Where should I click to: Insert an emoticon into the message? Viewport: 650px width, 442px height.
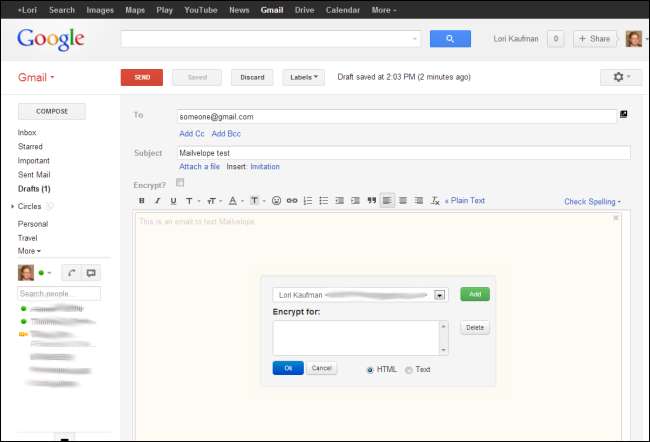click(x=276, y=201)
